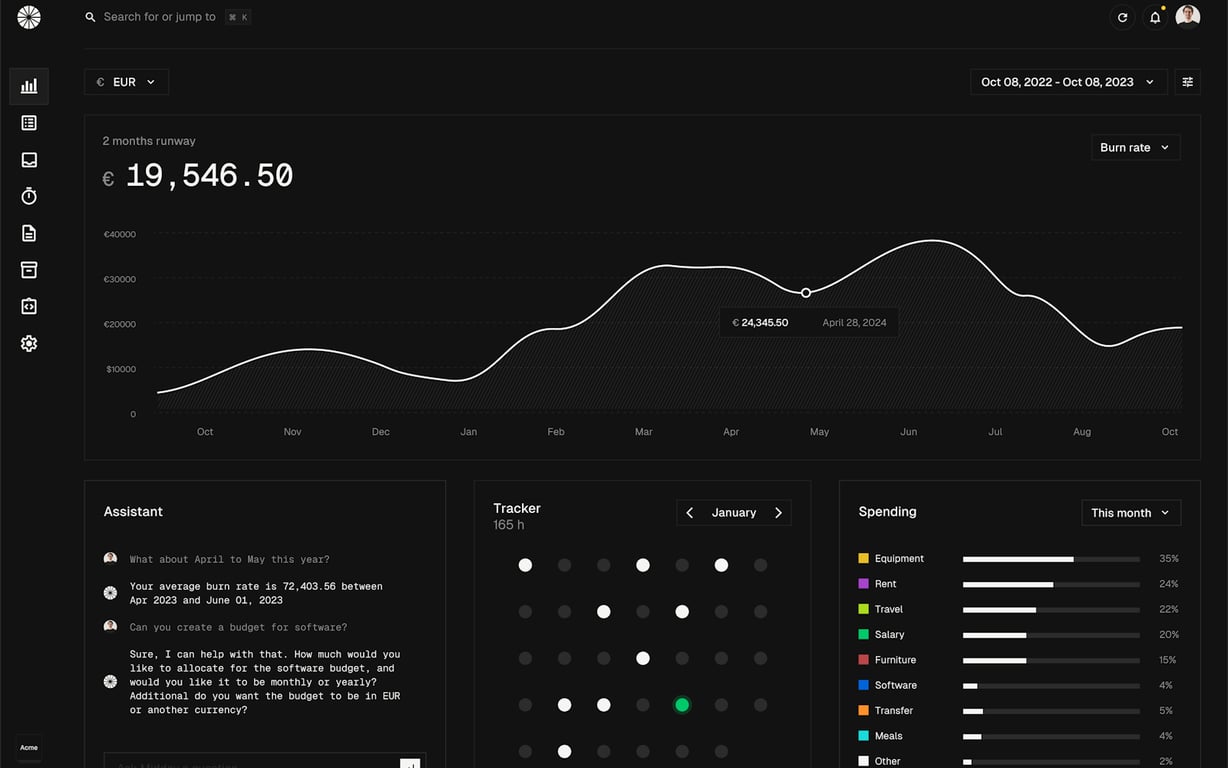Viewport: 1228px width, 768px height.
Task: Go to previous month in Tracker
Action: pyautogui.click(x=690, y=513)
